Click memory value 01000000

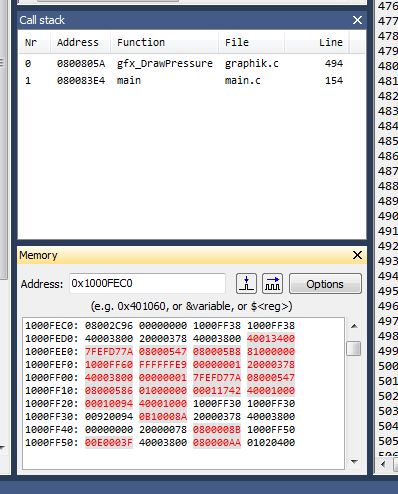163,390
